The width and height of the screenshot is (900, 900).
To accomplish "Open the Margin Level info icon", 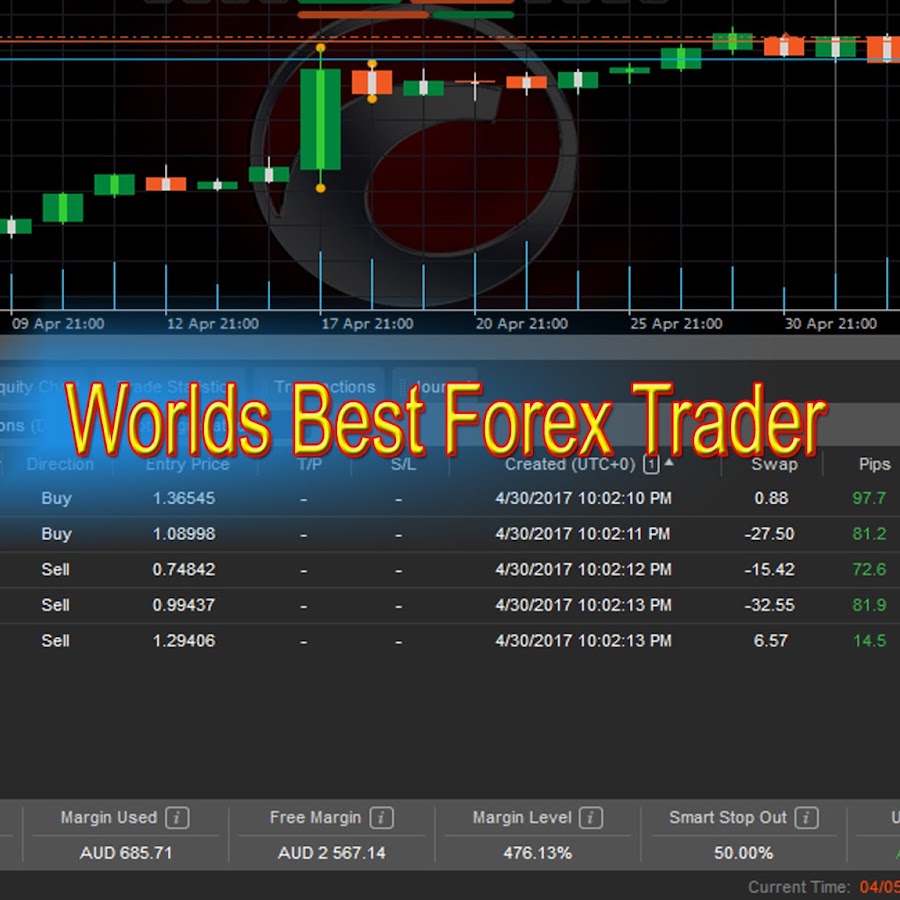I will point(591,817).
